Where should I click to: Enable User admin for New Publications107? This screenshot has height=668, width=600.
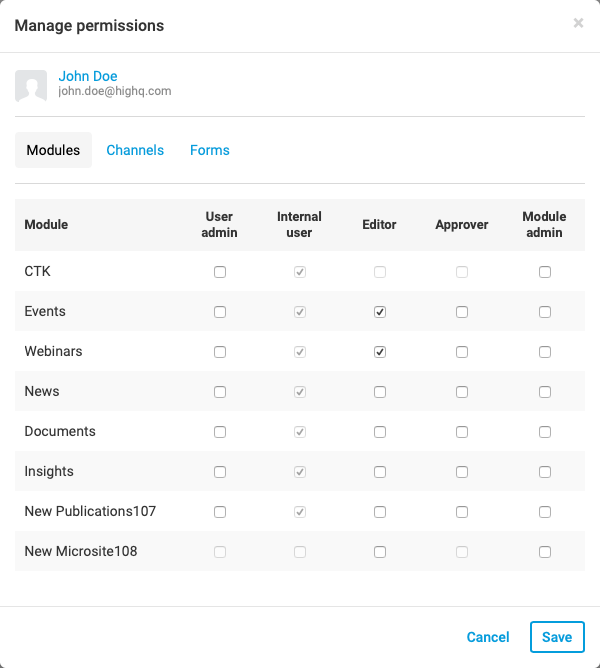220,512
